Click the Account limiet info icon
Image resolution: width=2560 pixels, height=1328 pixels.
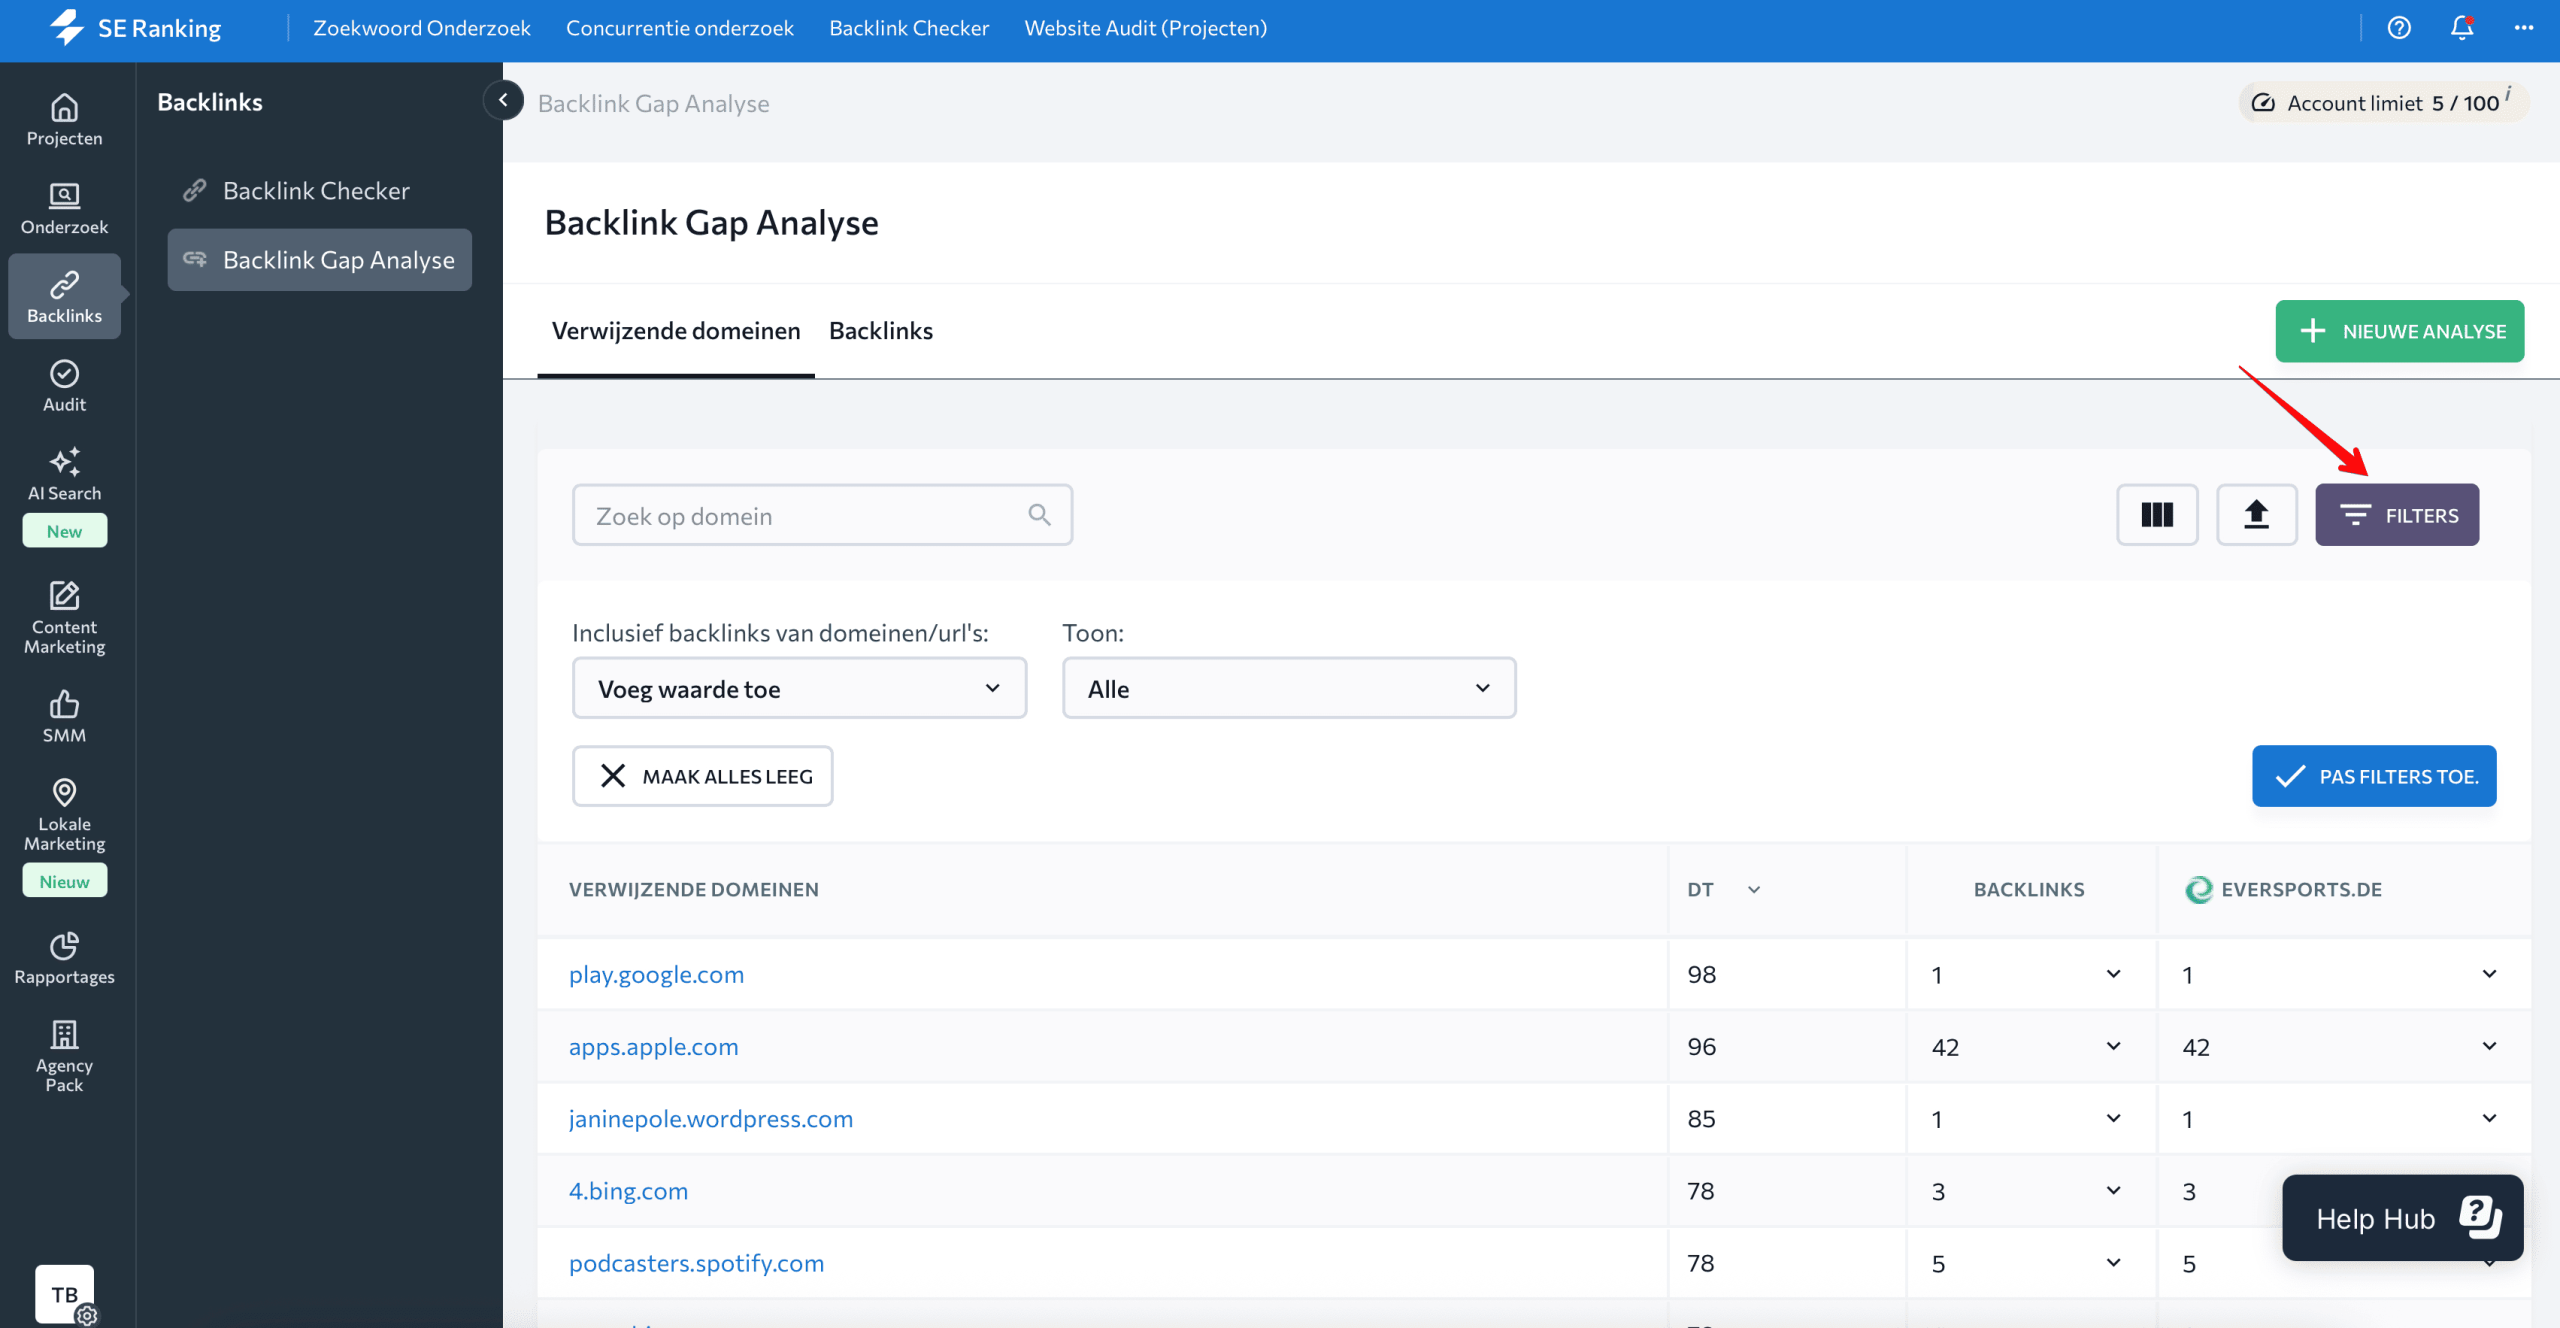tap(2508, 92)
